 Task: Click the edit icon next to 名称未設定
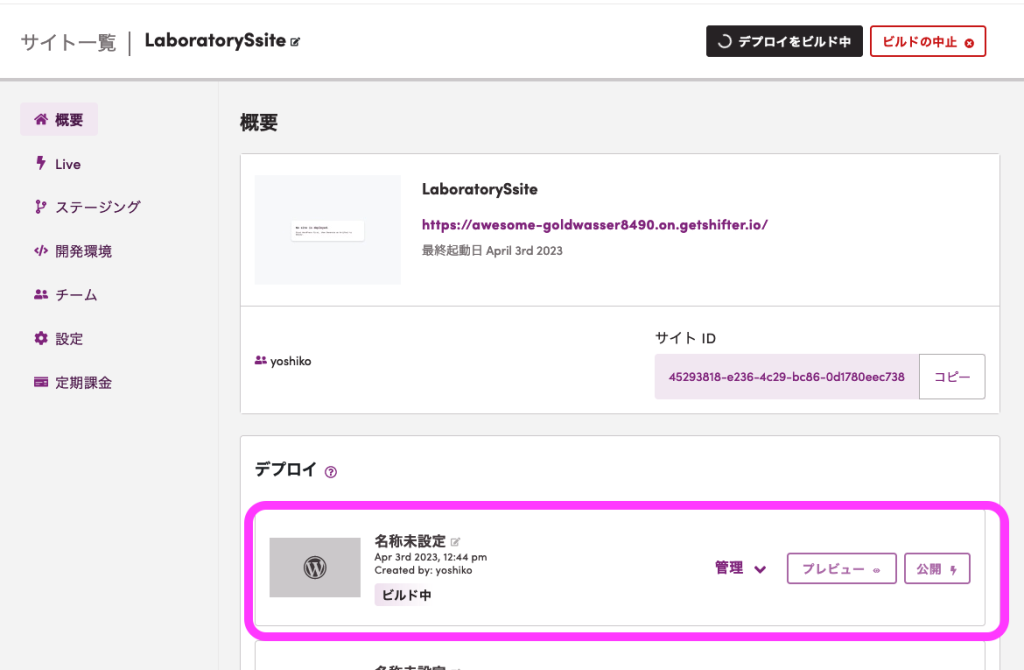[456, 541]
